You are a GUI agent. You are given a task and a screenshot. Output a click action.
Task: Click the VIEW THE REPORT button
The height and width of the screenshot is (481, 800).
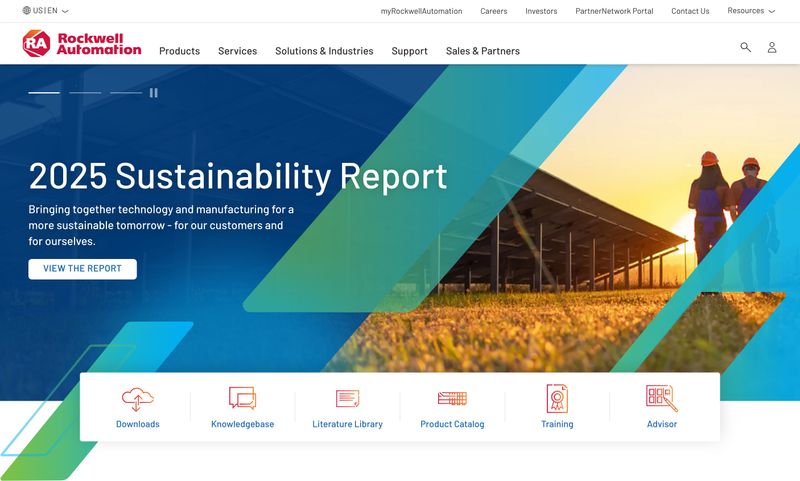[x=83, y=269]
